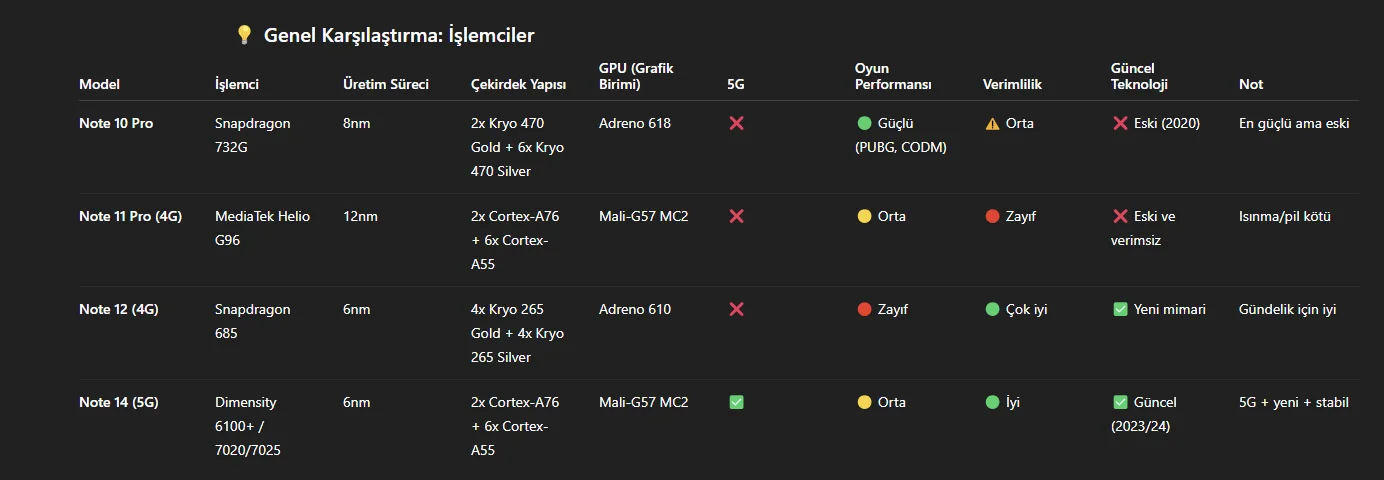Click the red X beside Eski (2020)
This screenshot has width=1384, height=480.
click(x=1120, y=123)
